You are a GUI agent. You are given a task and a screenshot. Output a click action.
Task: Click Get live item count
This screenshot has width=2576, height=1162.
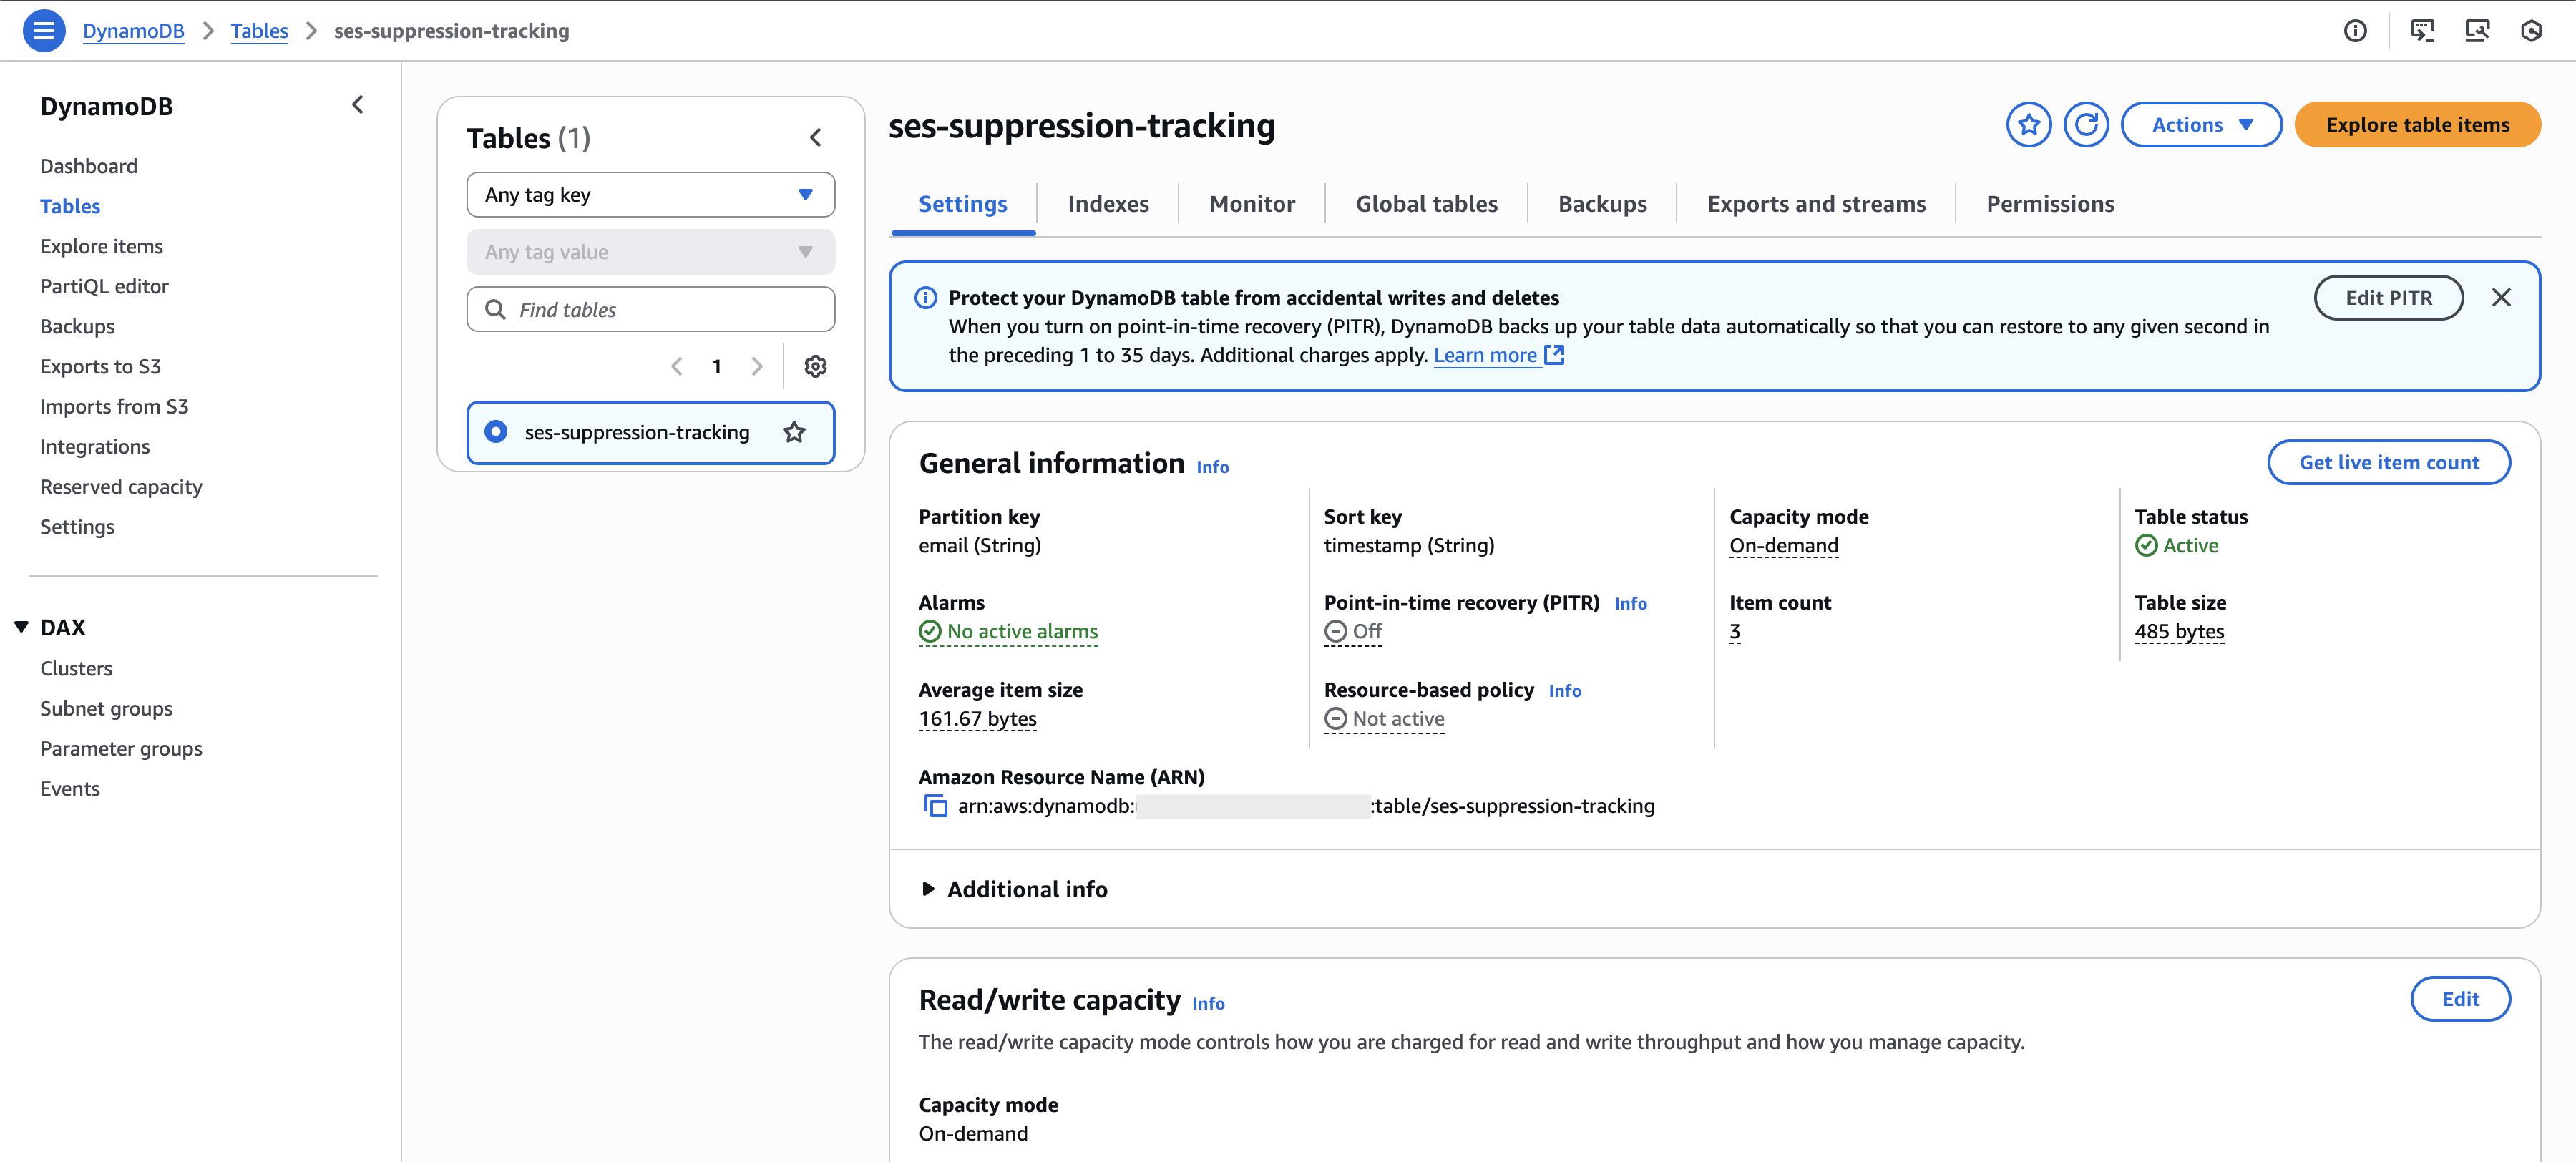2388,462
